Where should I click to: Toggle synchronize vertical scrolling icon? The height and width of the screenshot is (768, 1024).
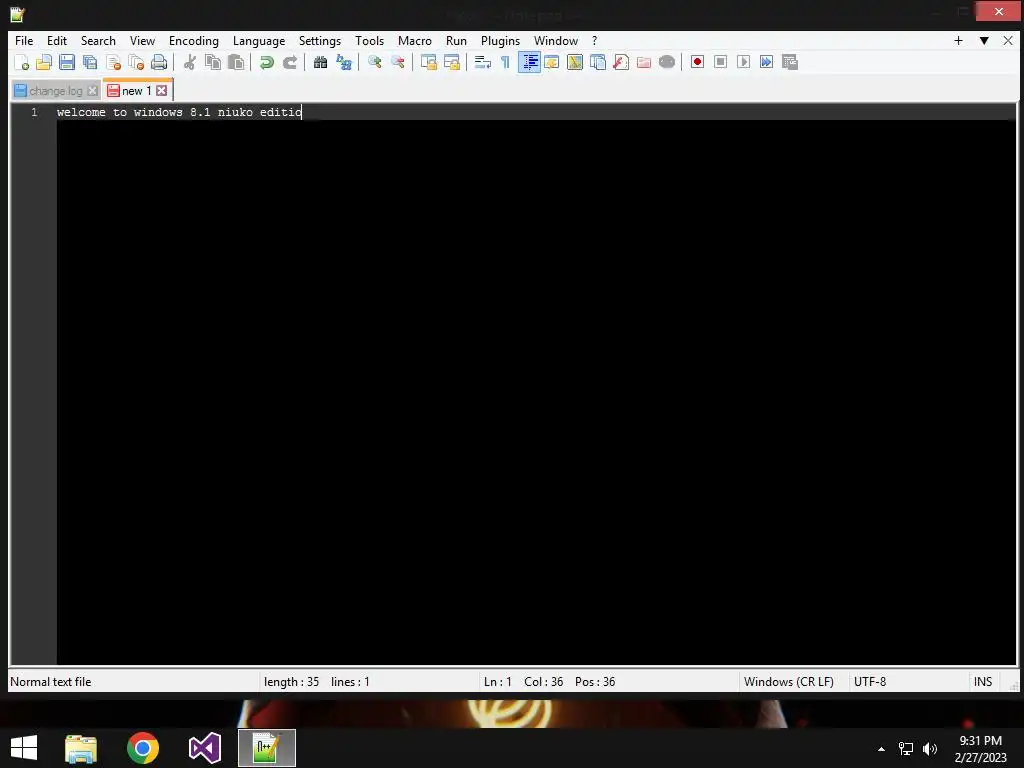click(428, 62)
